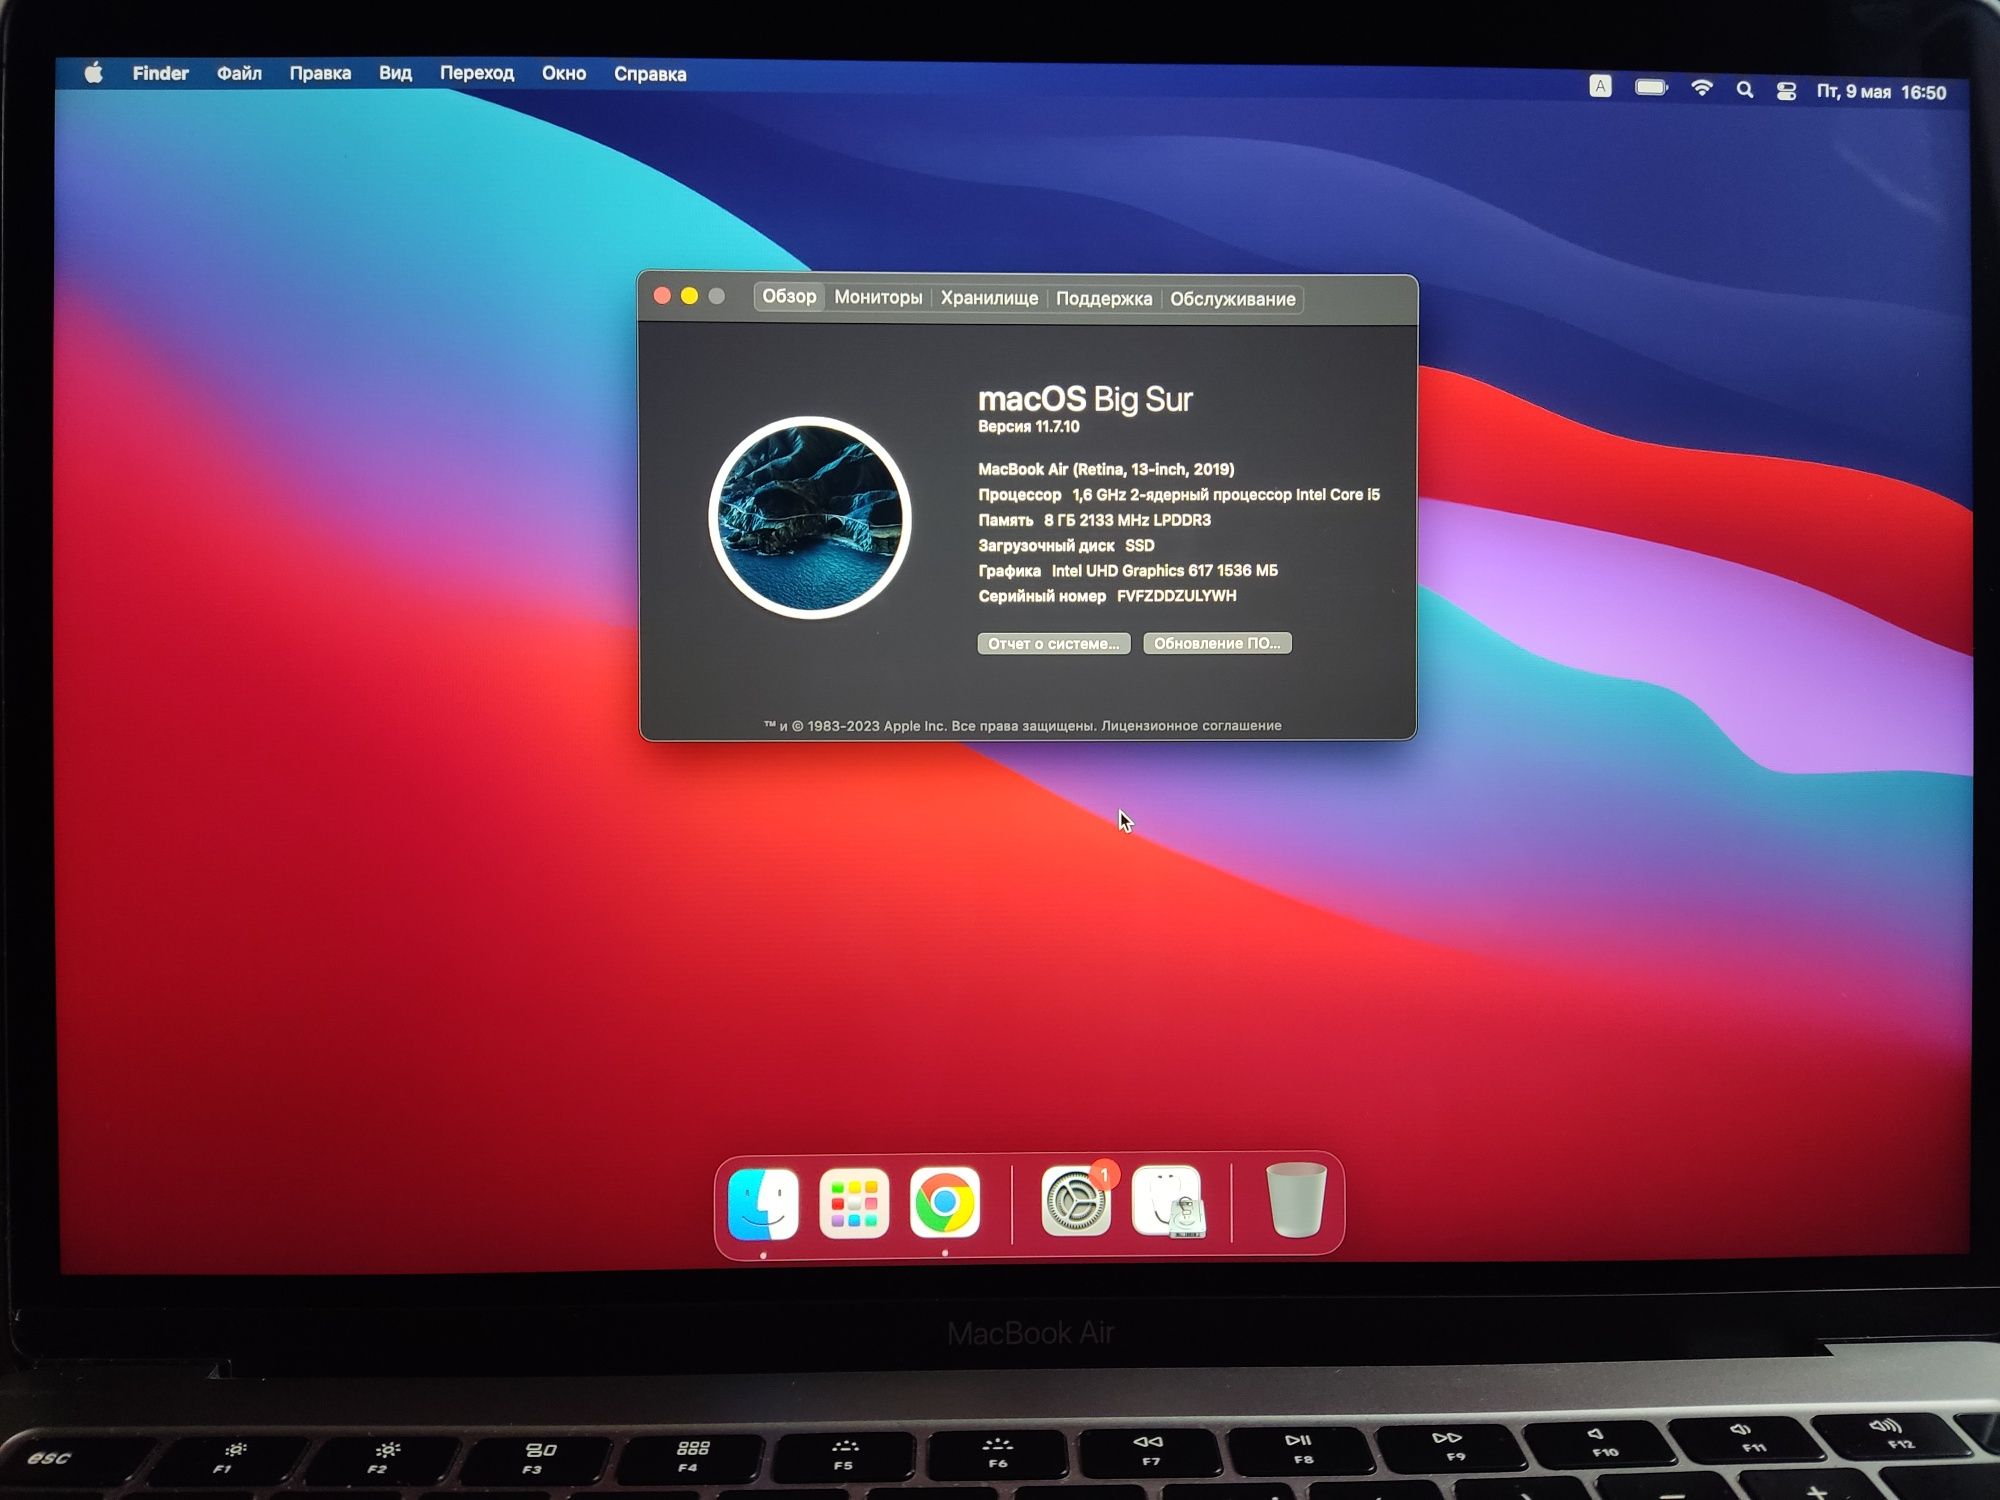Click the Intel UHD Graphics 617 text

click(x=1165, y=571)
